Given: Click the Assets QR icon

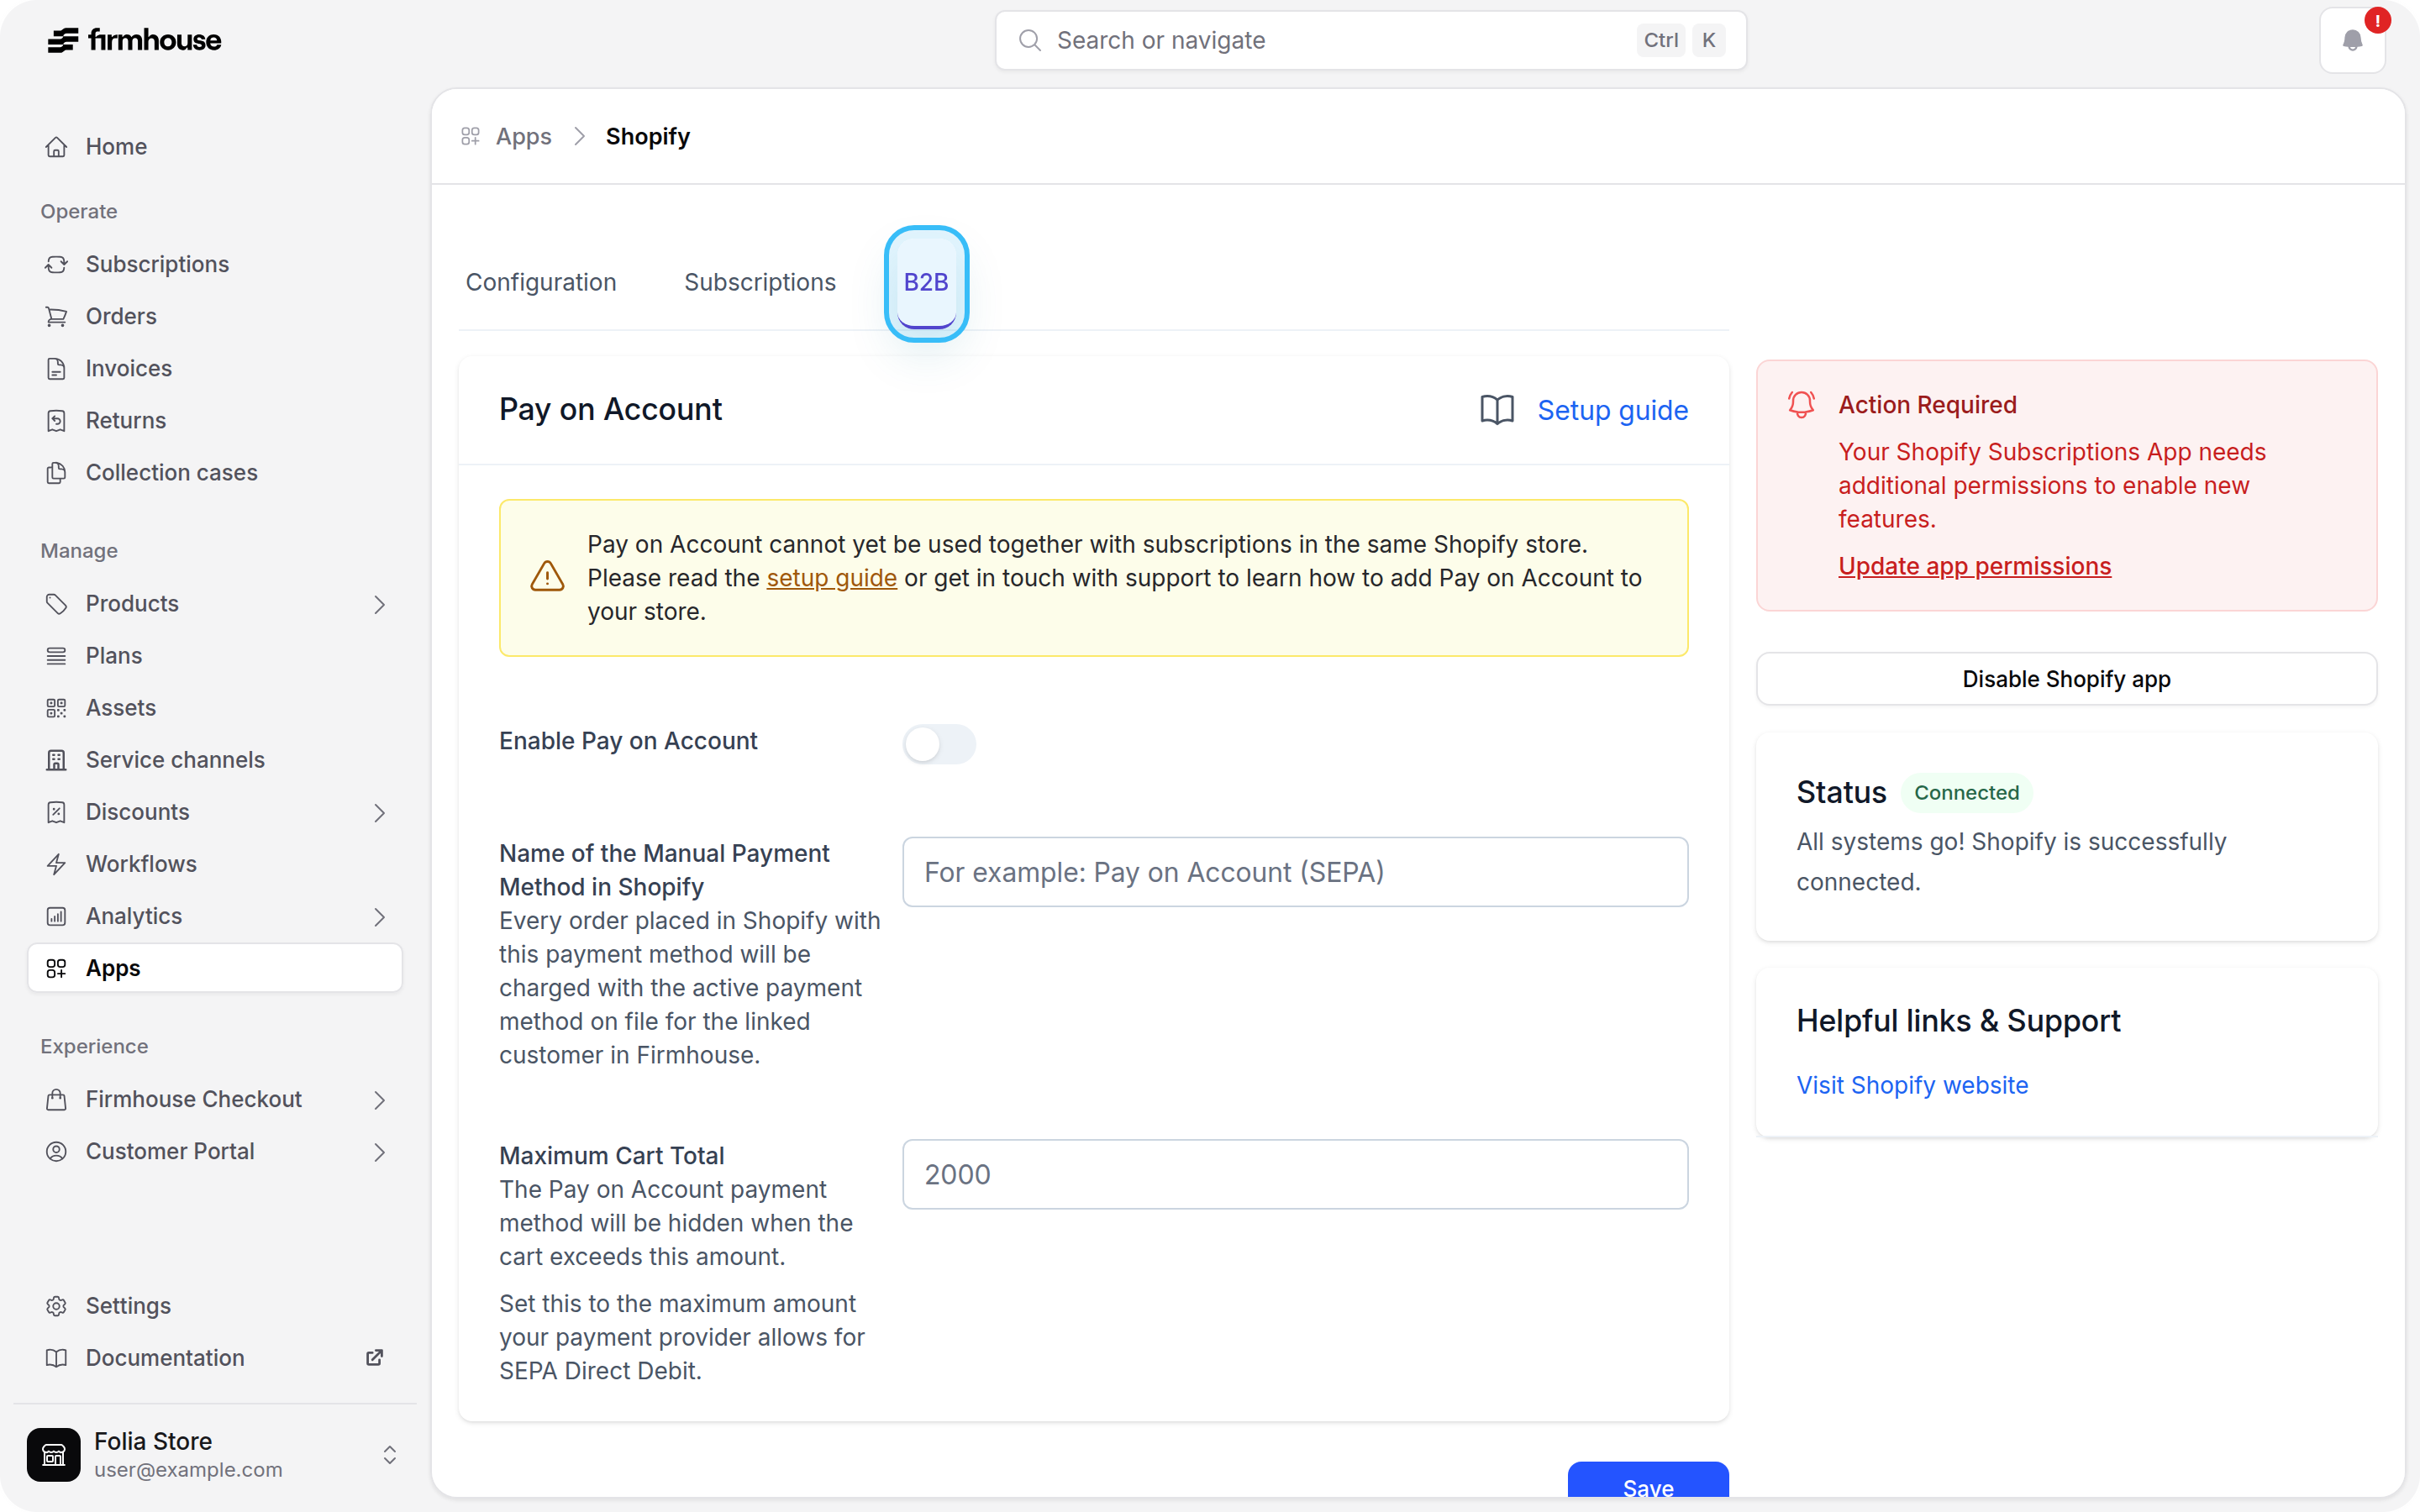Looking at the screenshot, I should [x=57, y=708].
